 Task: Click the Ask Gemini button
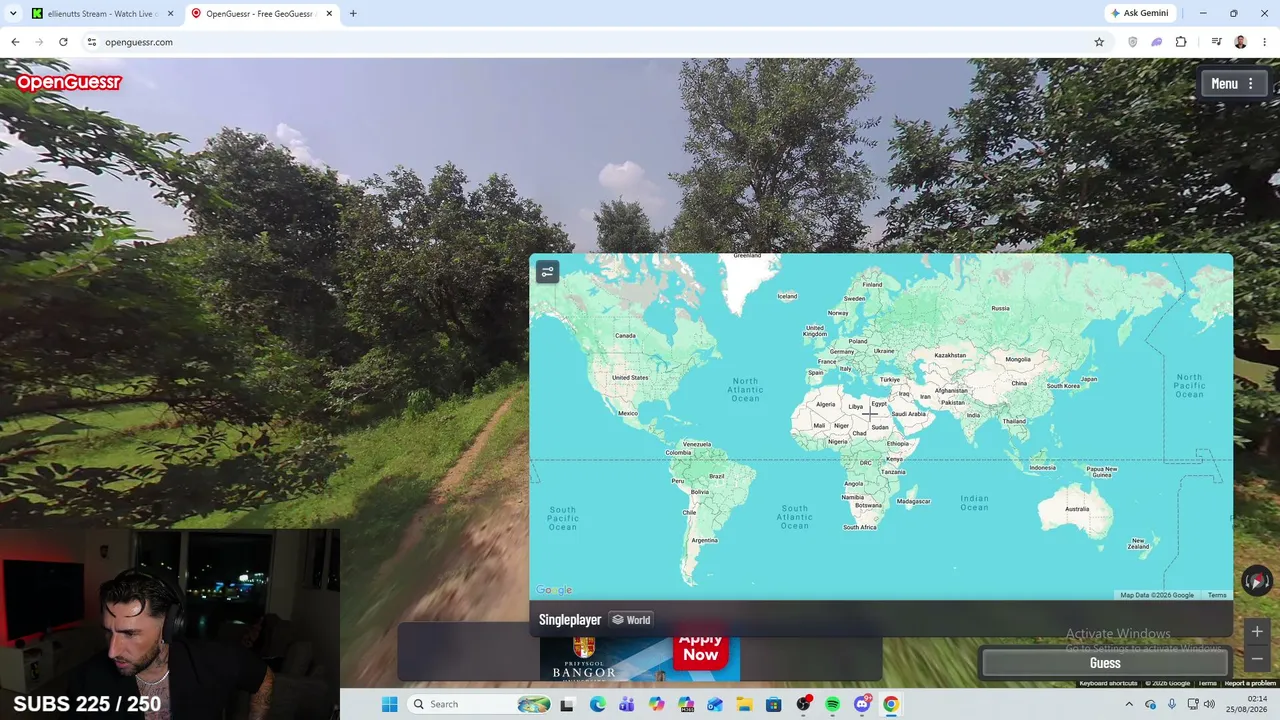click(x=1139, y=13)
